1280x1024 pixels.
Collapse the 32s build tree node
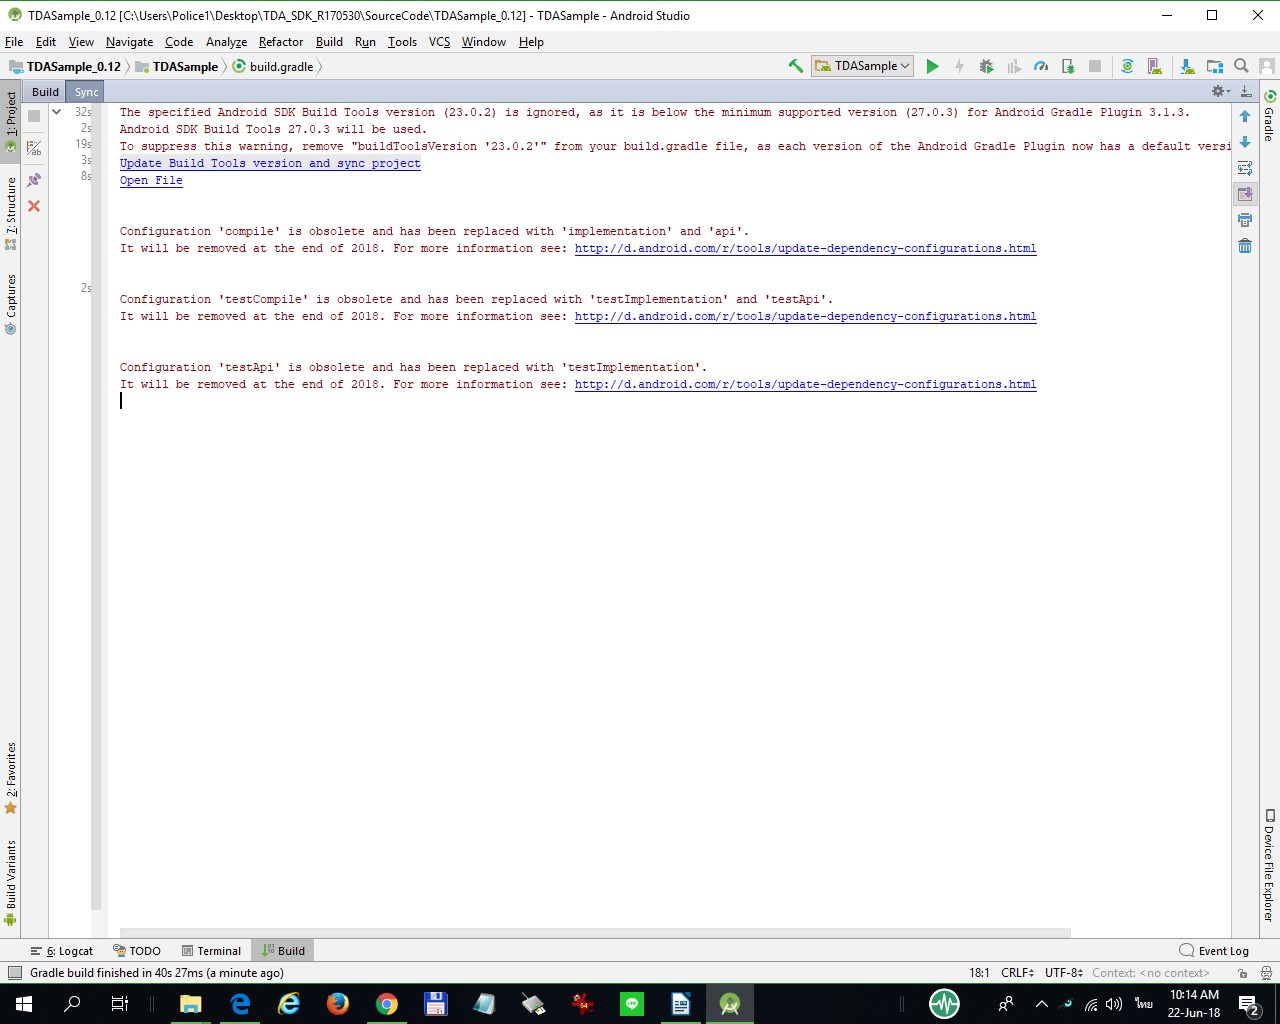(x=57, y=112)
